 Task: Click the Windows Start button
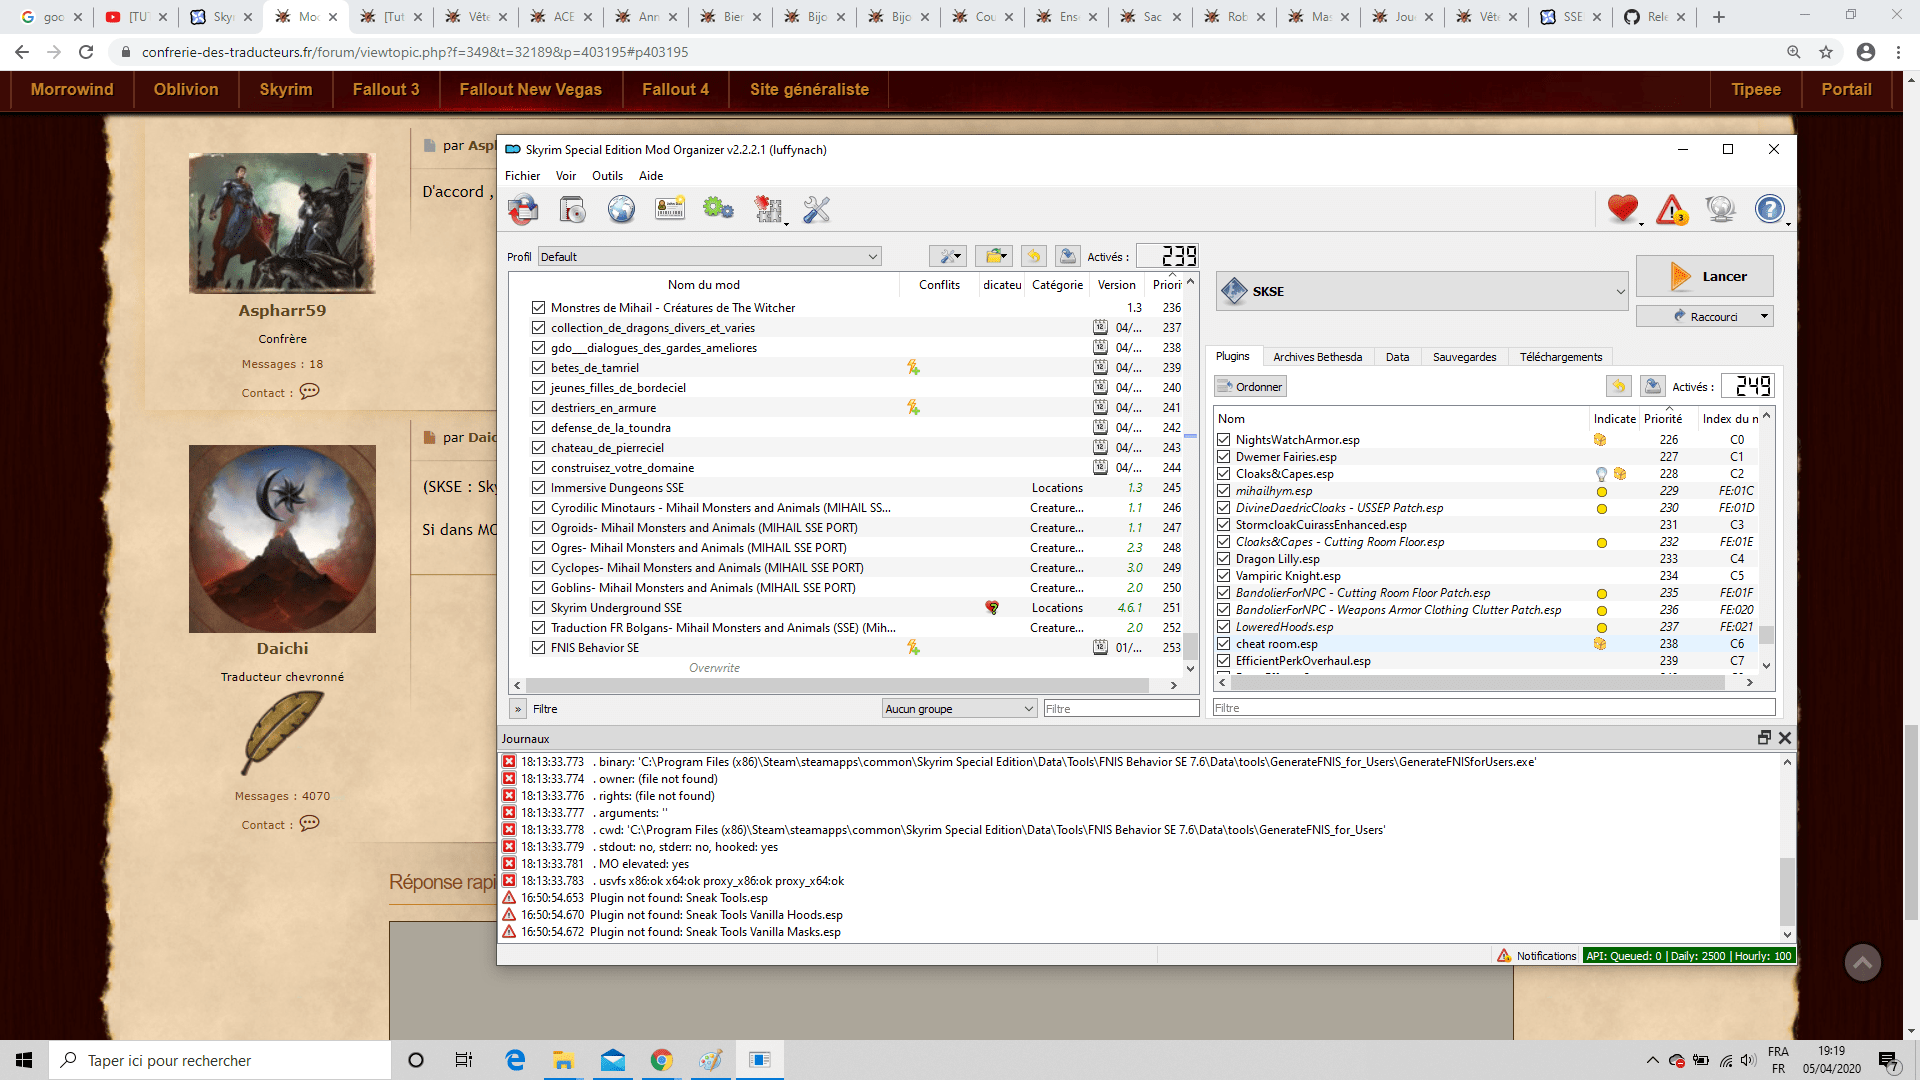[x=24, y=1060]
